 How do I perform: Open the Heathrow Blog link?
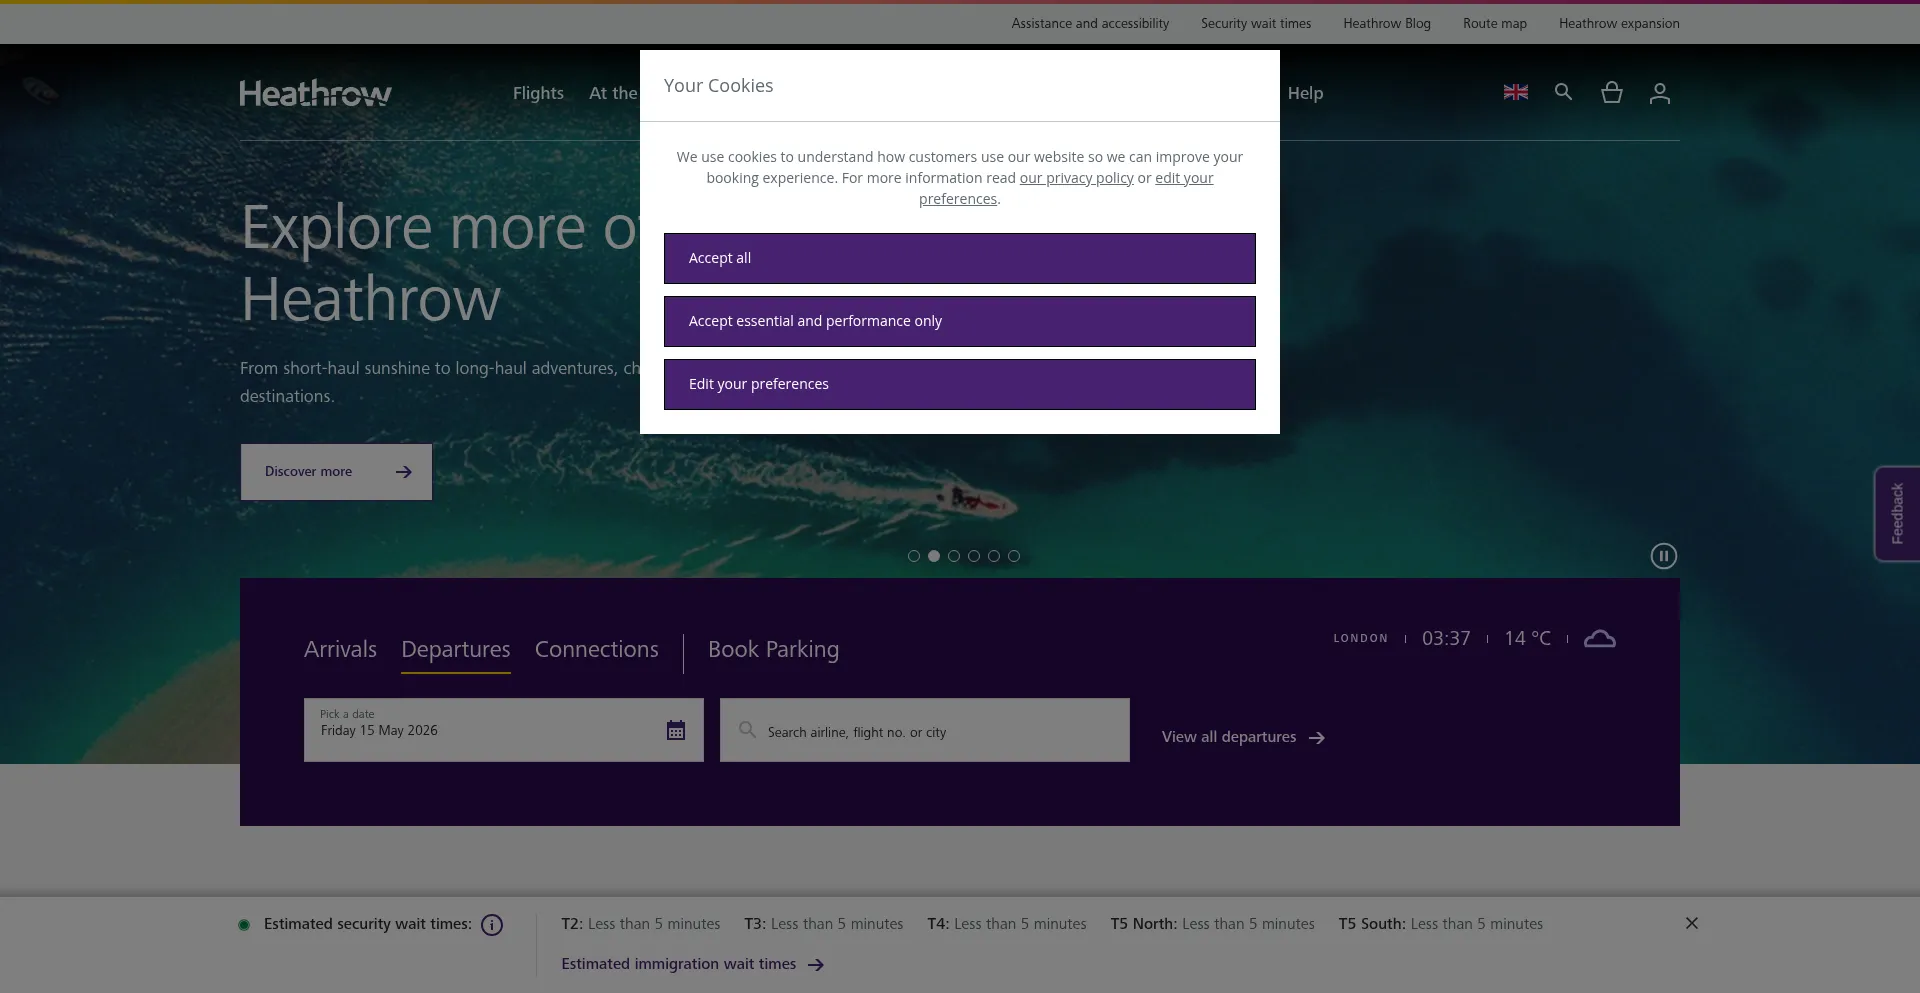tap(1387, 23)
